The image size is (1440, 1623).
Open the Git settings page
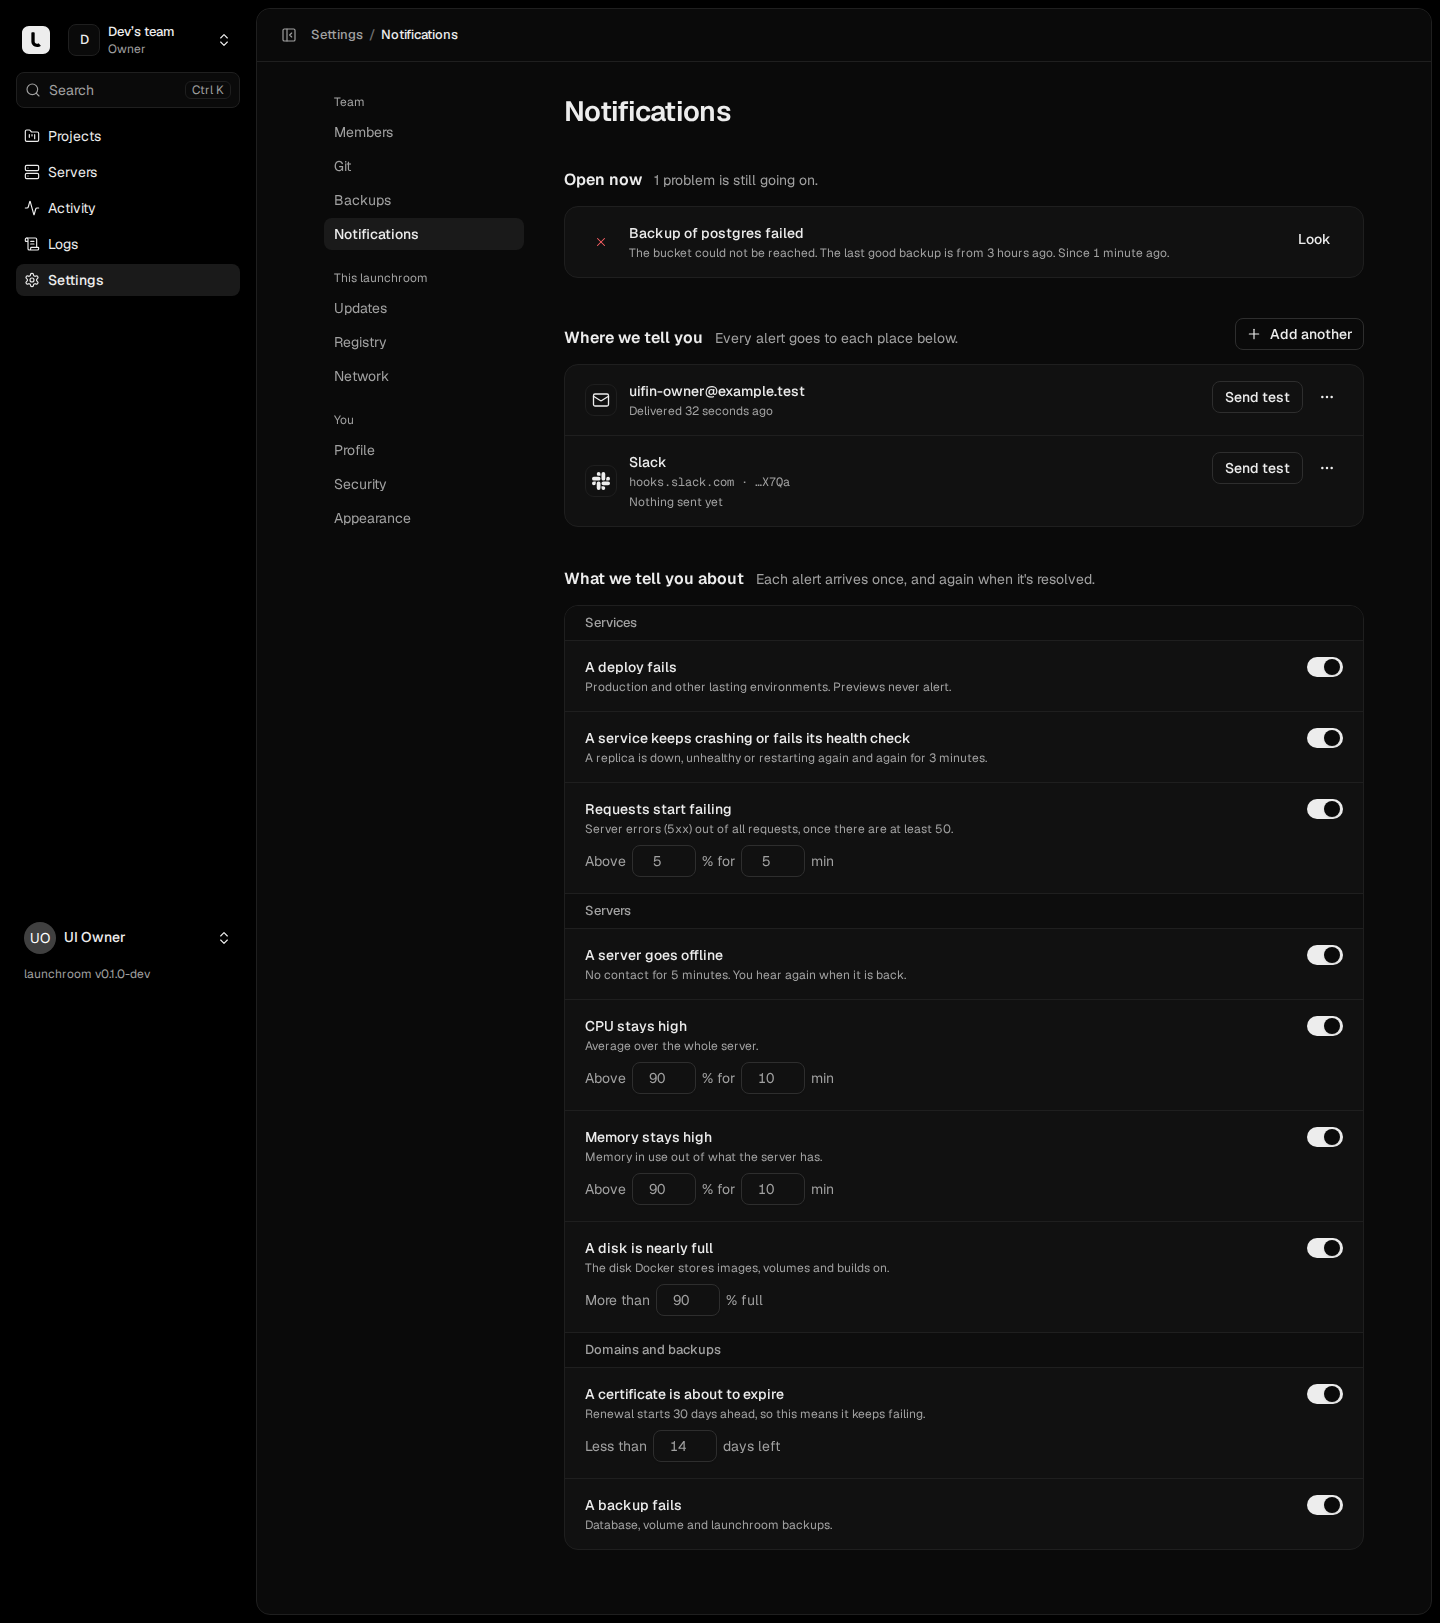(x=424, y=166)
